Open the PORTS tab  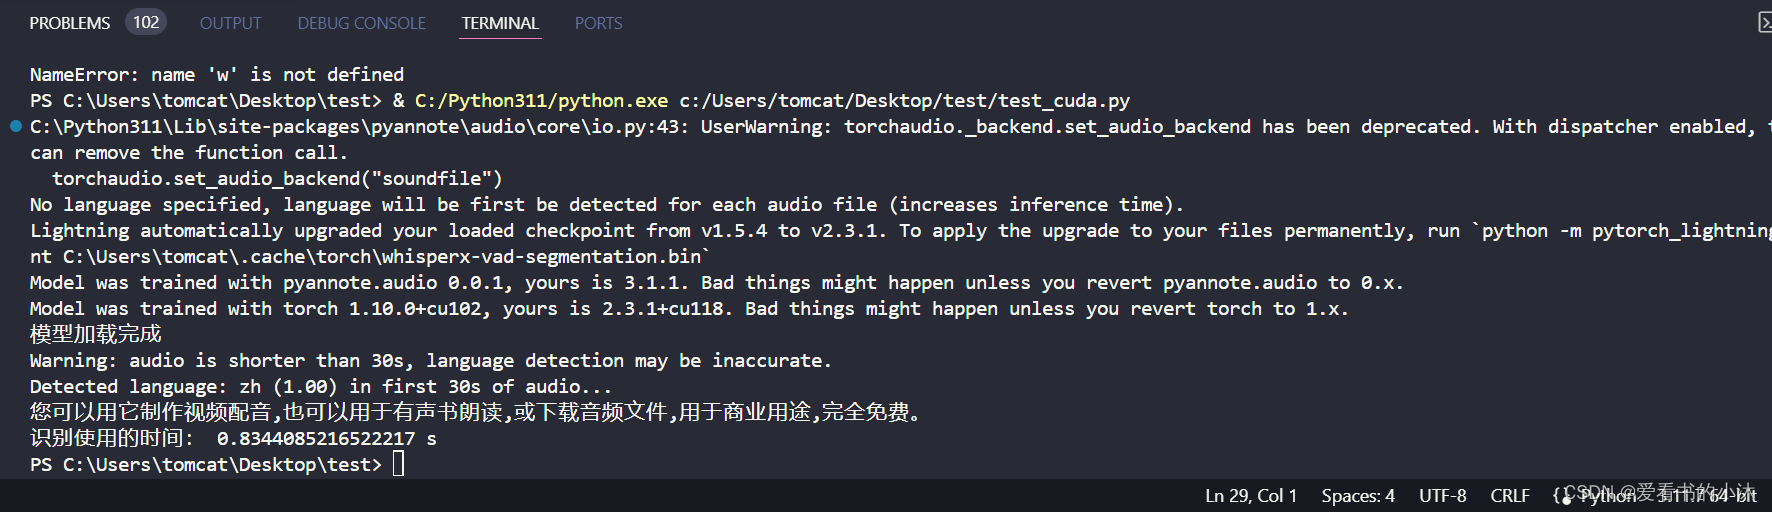coord(598,23)
